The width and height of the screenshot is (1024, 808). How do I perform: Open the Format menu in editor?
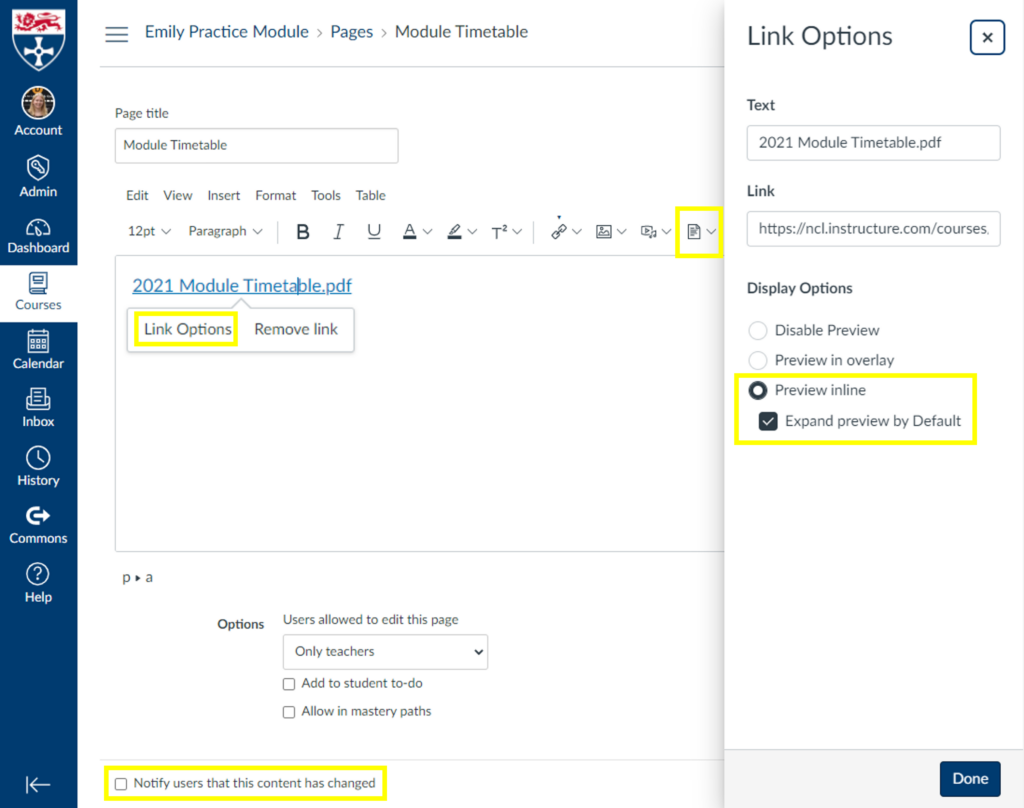275,195
